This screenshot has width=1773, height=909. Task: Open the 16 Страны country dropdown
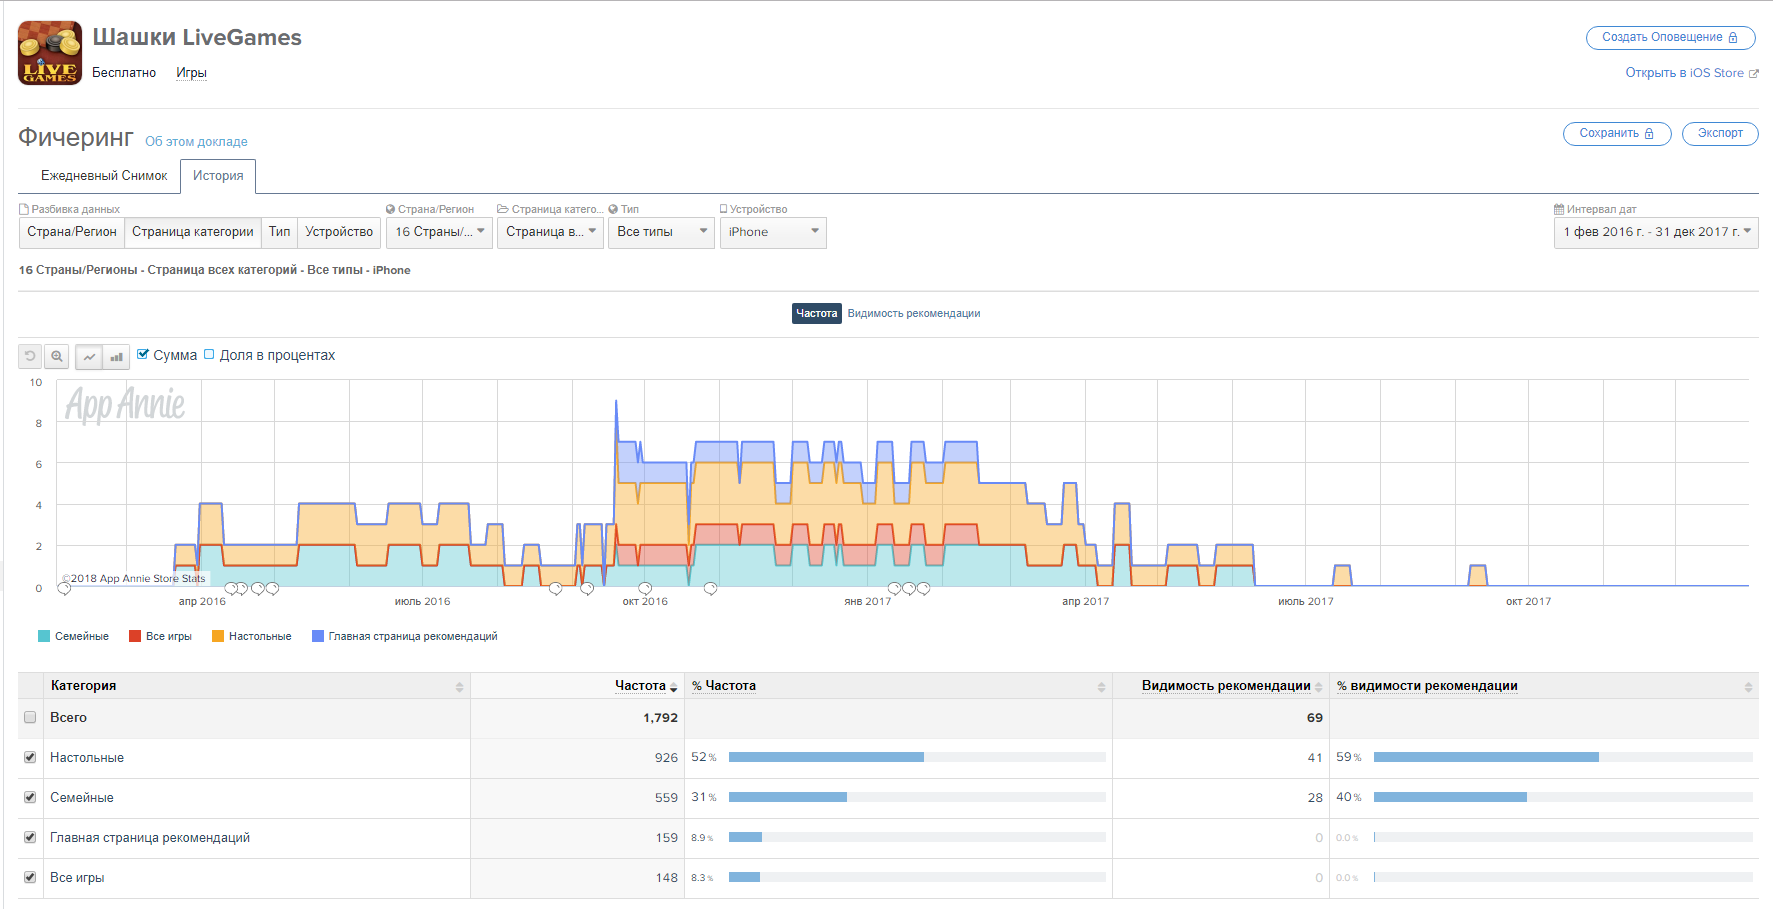pyautogui.click(x=438, y=232)
